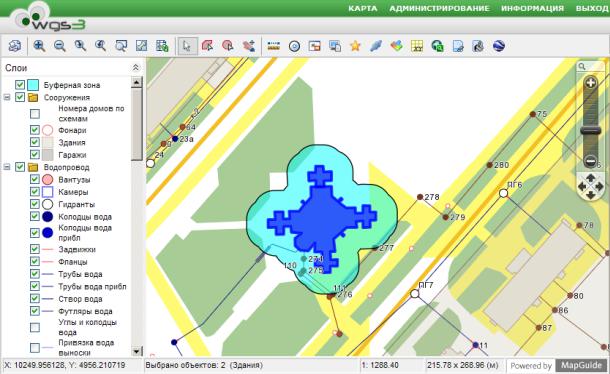610x374 pixels.
Task: Click the 215.78 x 268.96 (м) extent readout
Action: point(463,365)
